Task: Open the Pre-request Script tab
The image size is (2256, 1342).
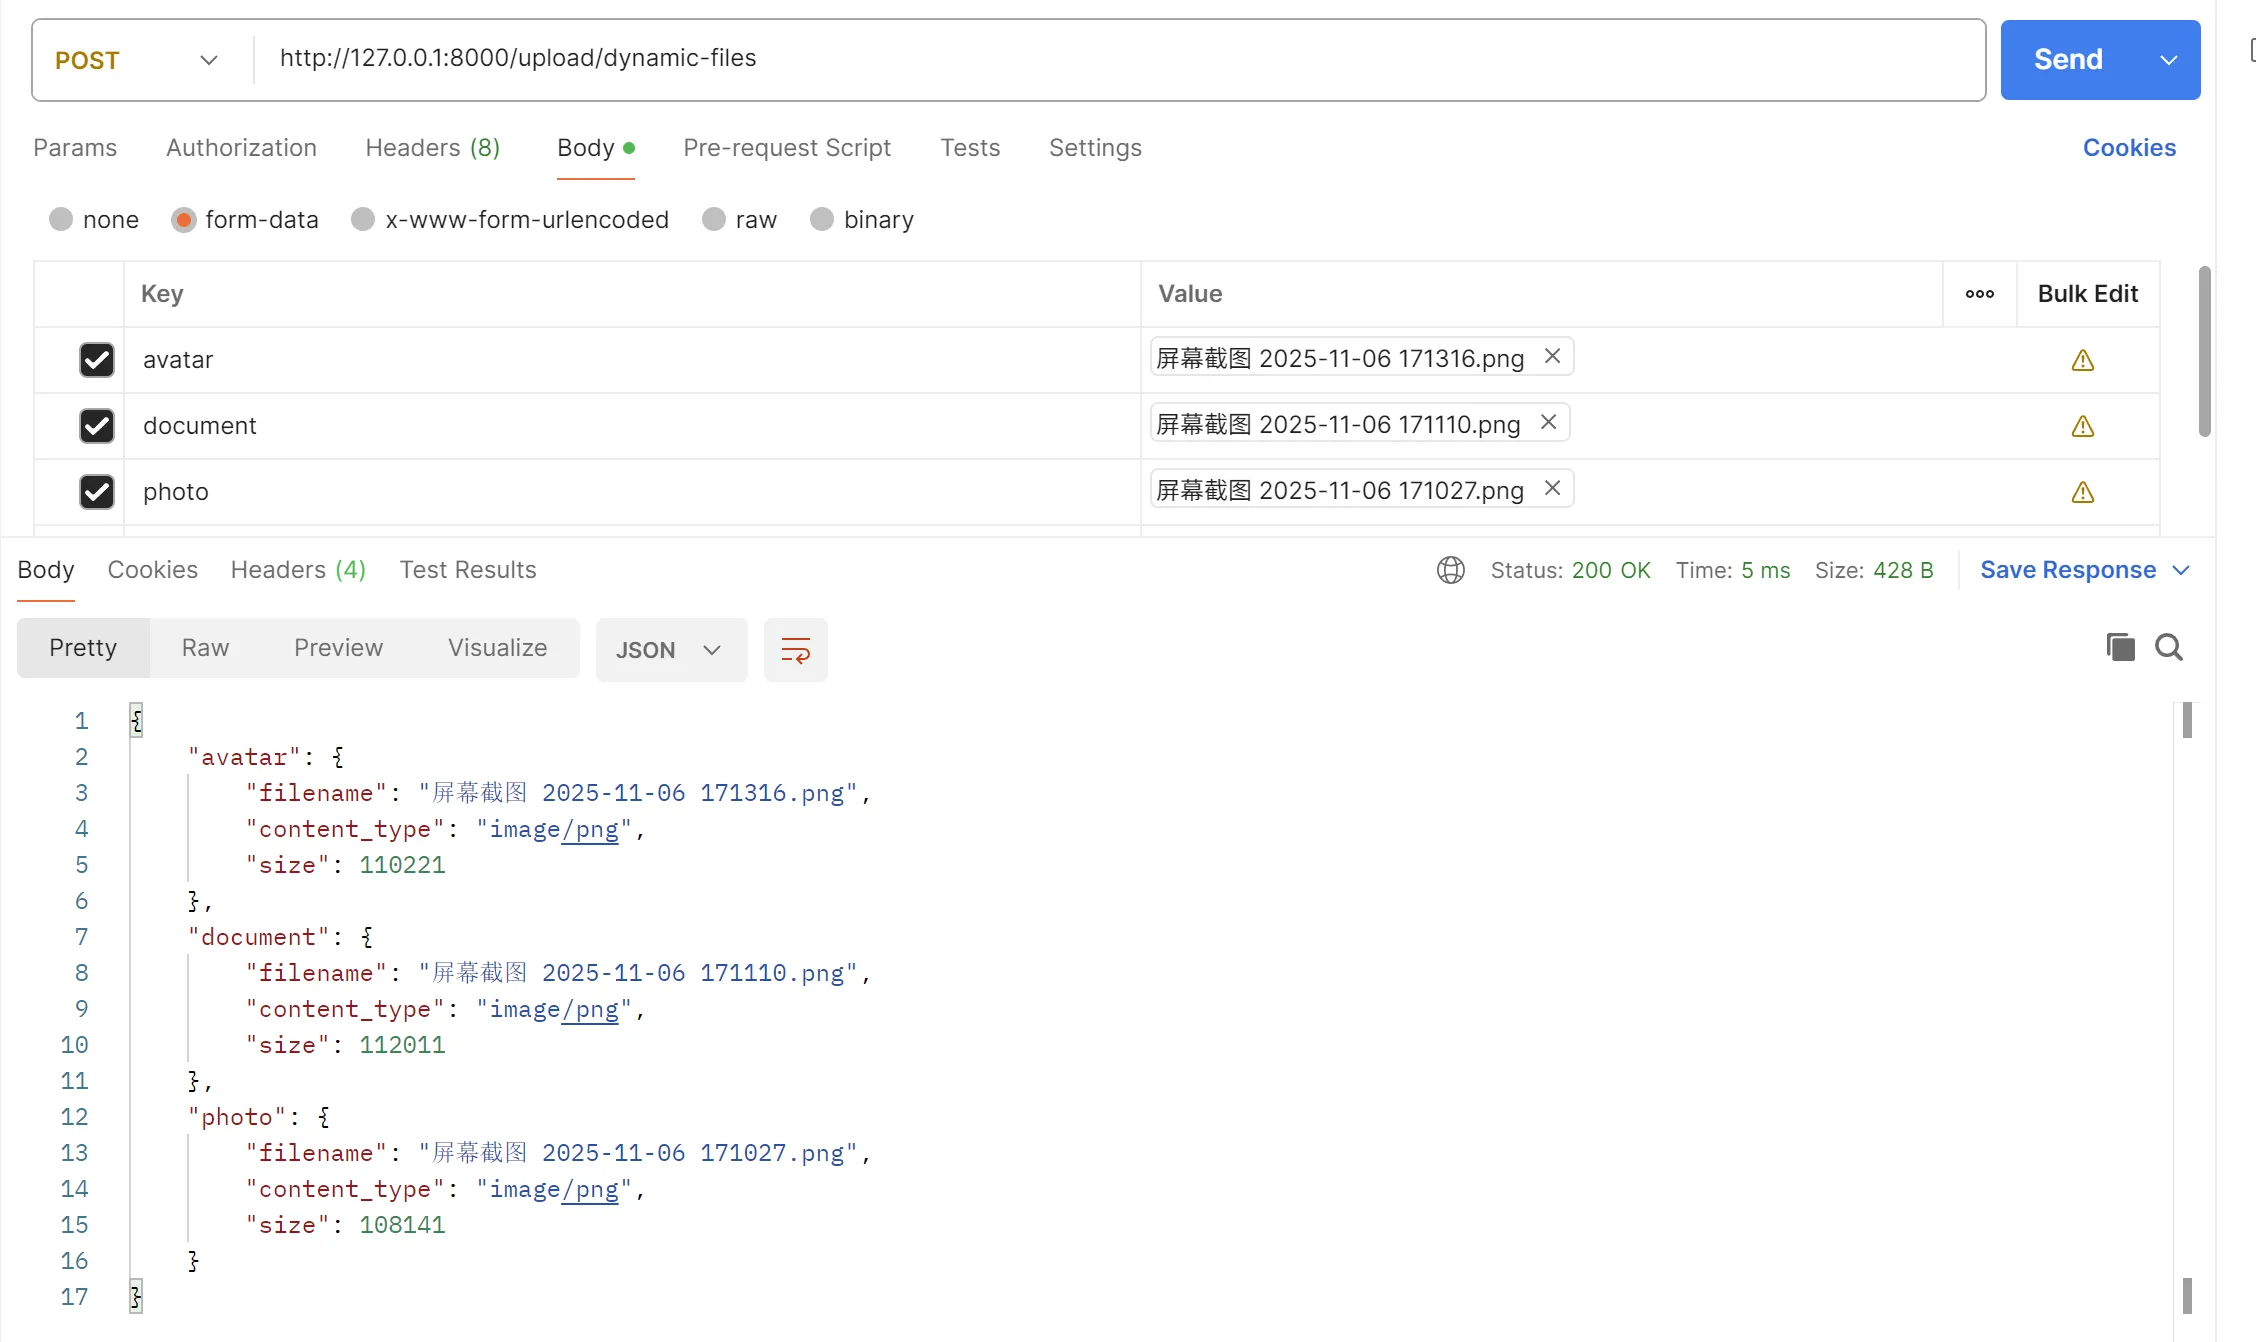Action: pyautogui.click(x=787, y=148)
